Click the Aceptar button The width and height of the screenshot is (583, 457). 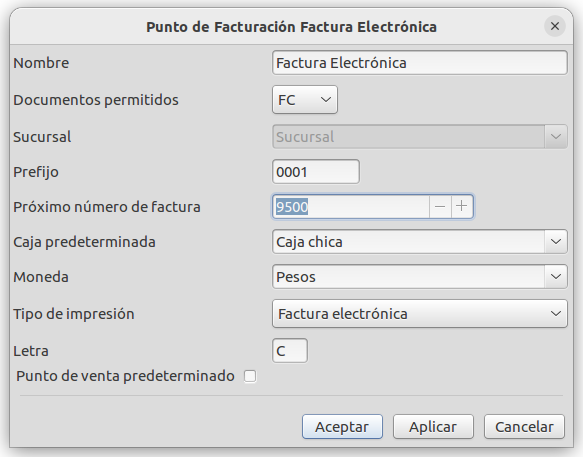(342, 427)
